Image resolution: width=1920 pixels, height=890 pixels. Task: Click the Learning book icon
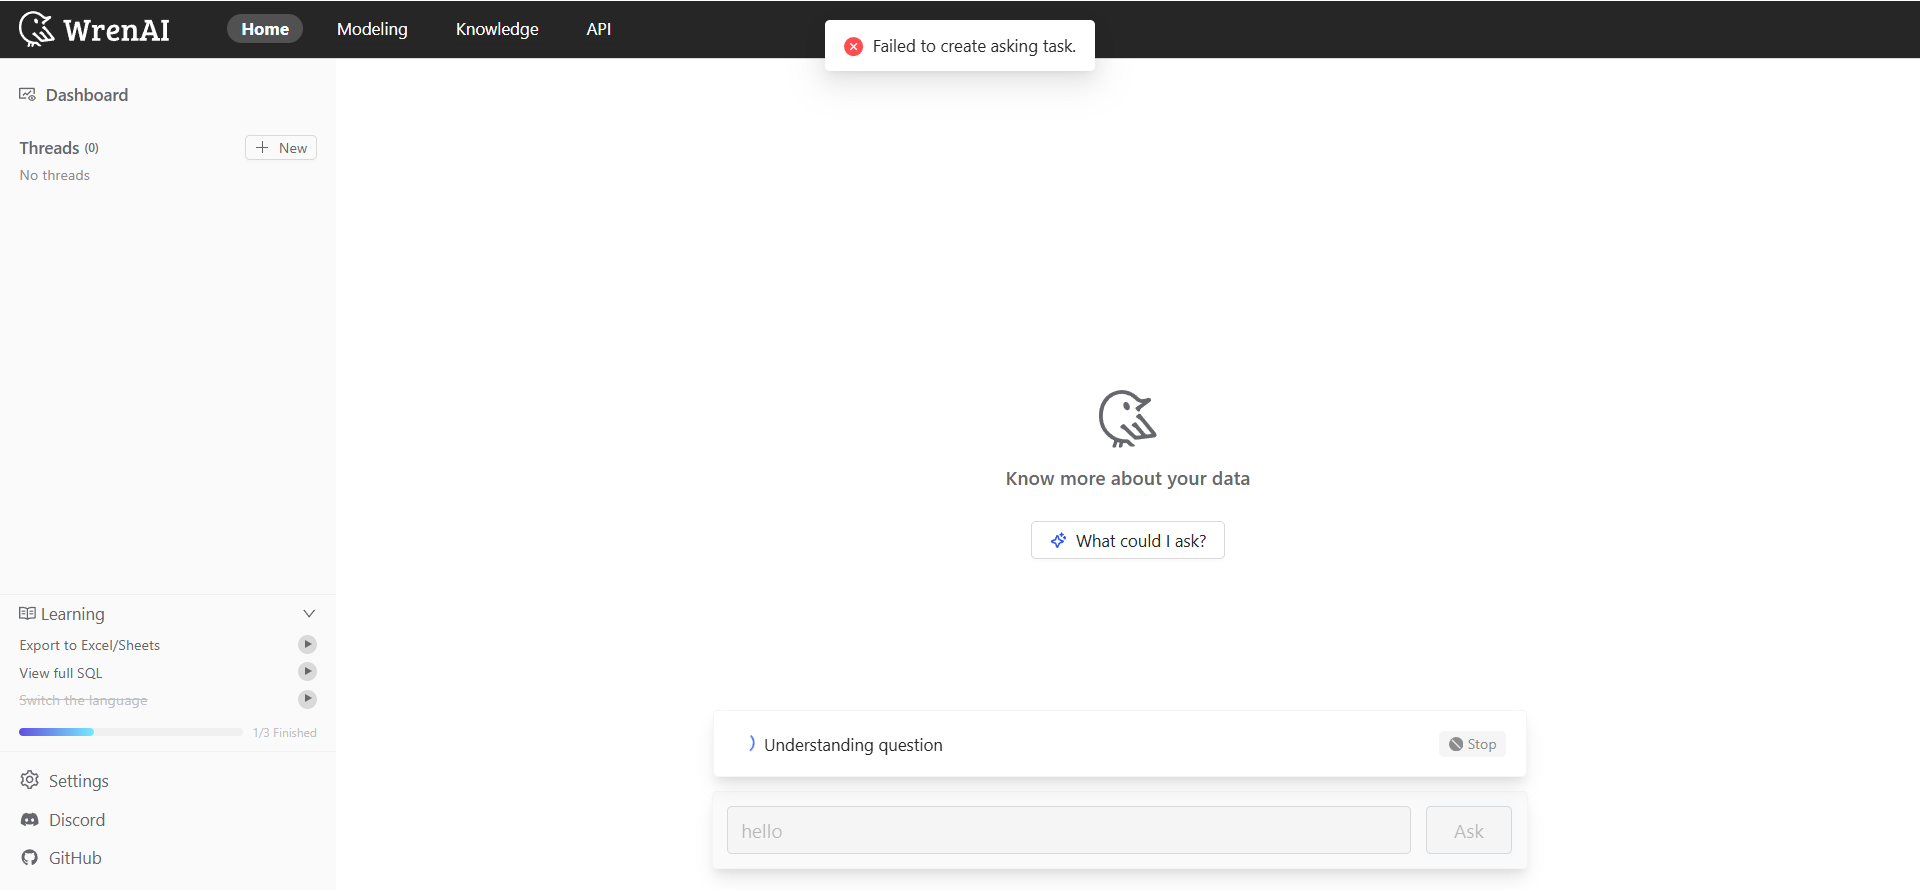(x=27, y=613)
